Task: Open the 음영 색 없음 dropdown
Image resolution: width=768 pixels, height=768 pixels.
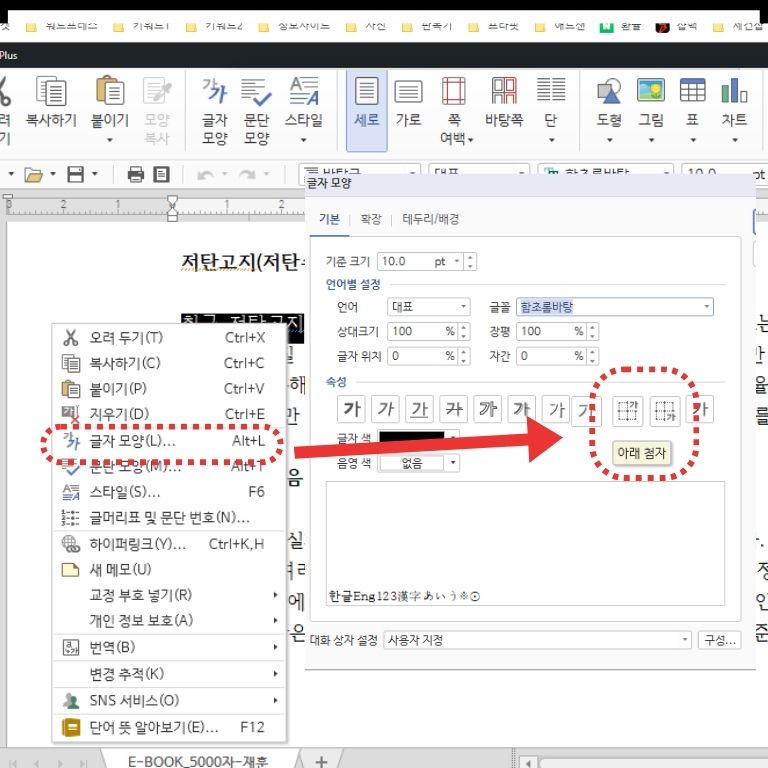Action: pos(453,462)
